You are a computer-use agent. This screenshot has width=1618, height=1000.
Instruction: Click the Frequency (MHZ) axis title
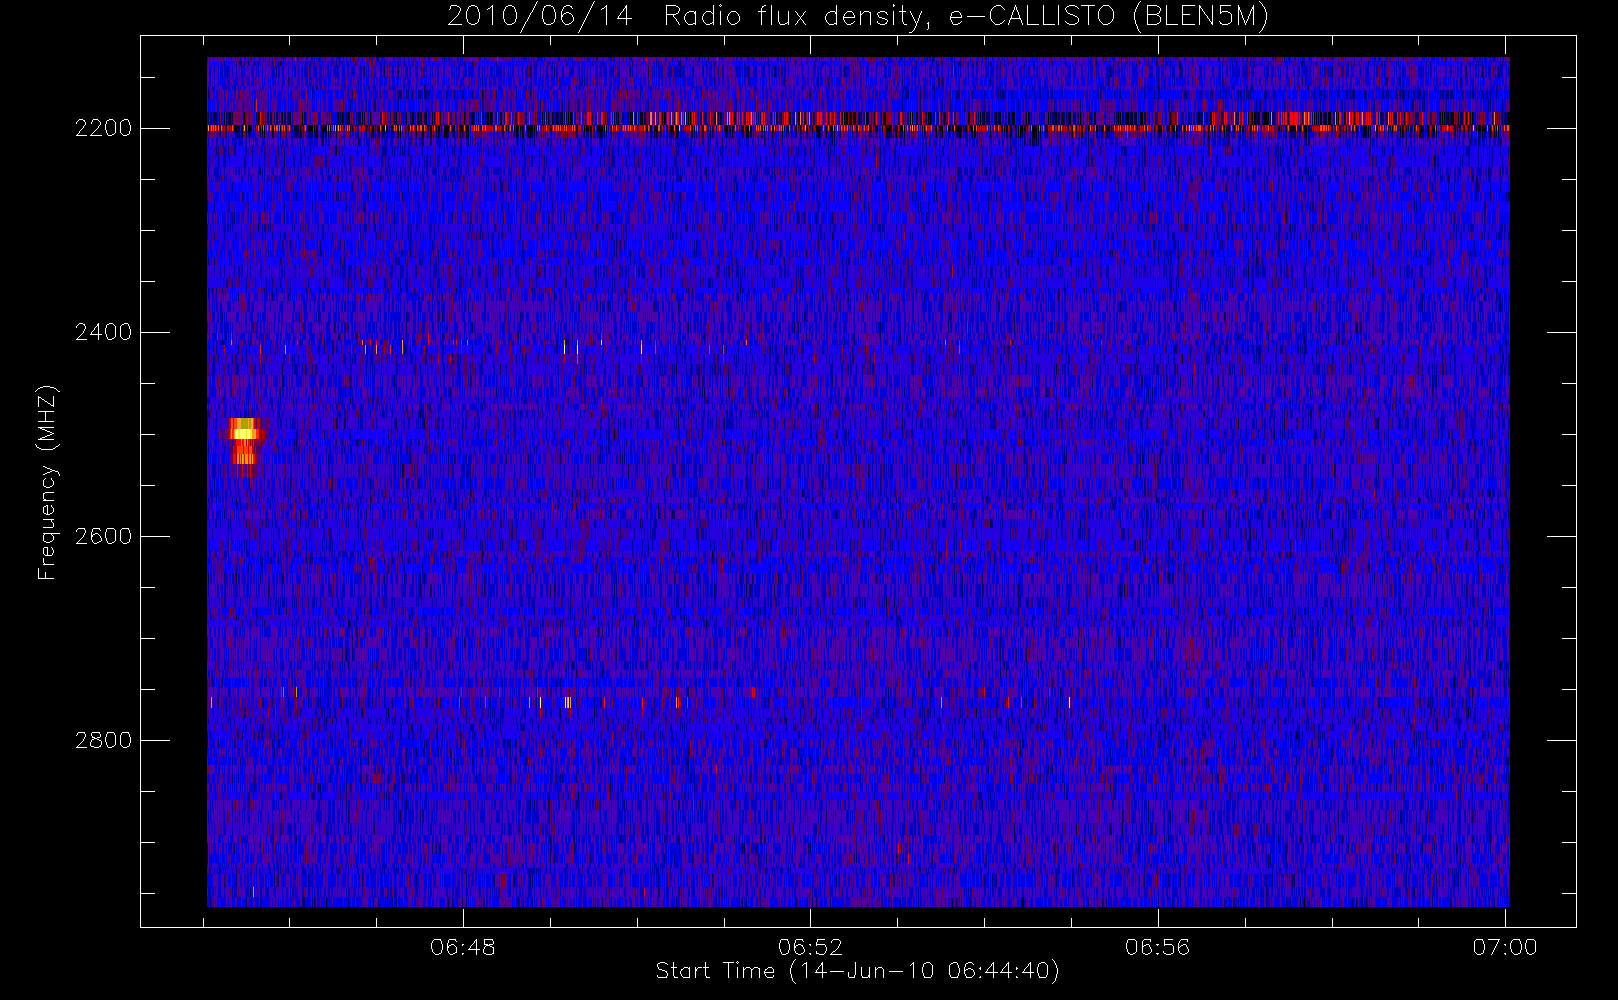(47, 482)
